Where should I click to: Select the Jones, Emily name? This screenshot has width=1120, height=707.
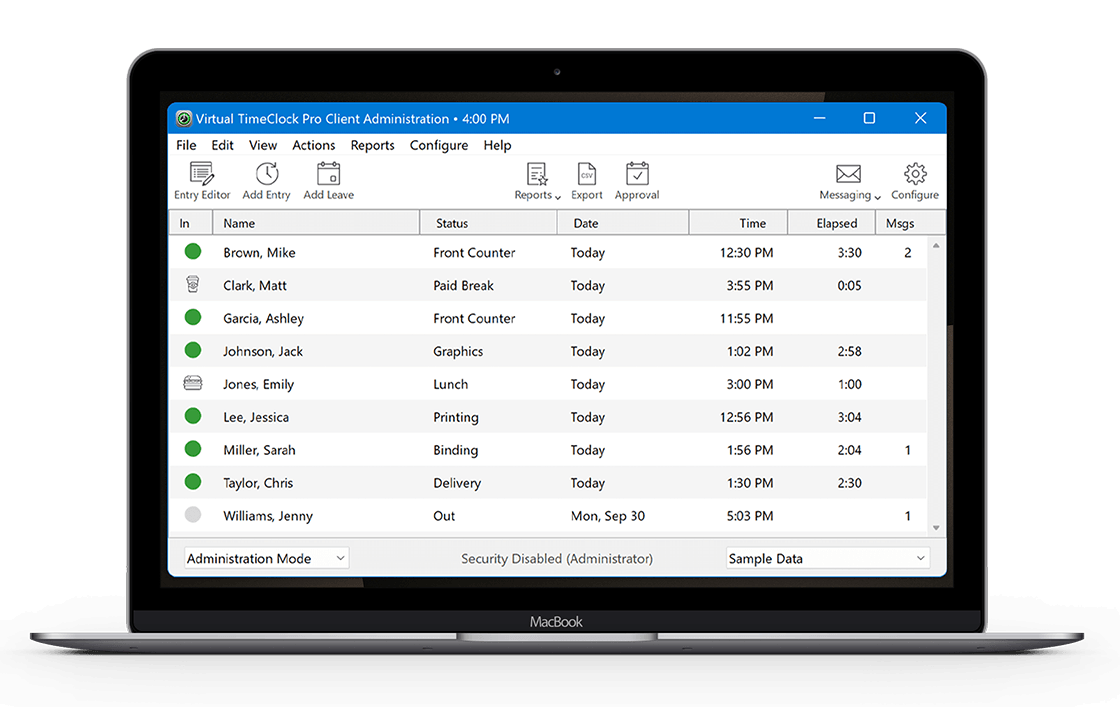259,384
